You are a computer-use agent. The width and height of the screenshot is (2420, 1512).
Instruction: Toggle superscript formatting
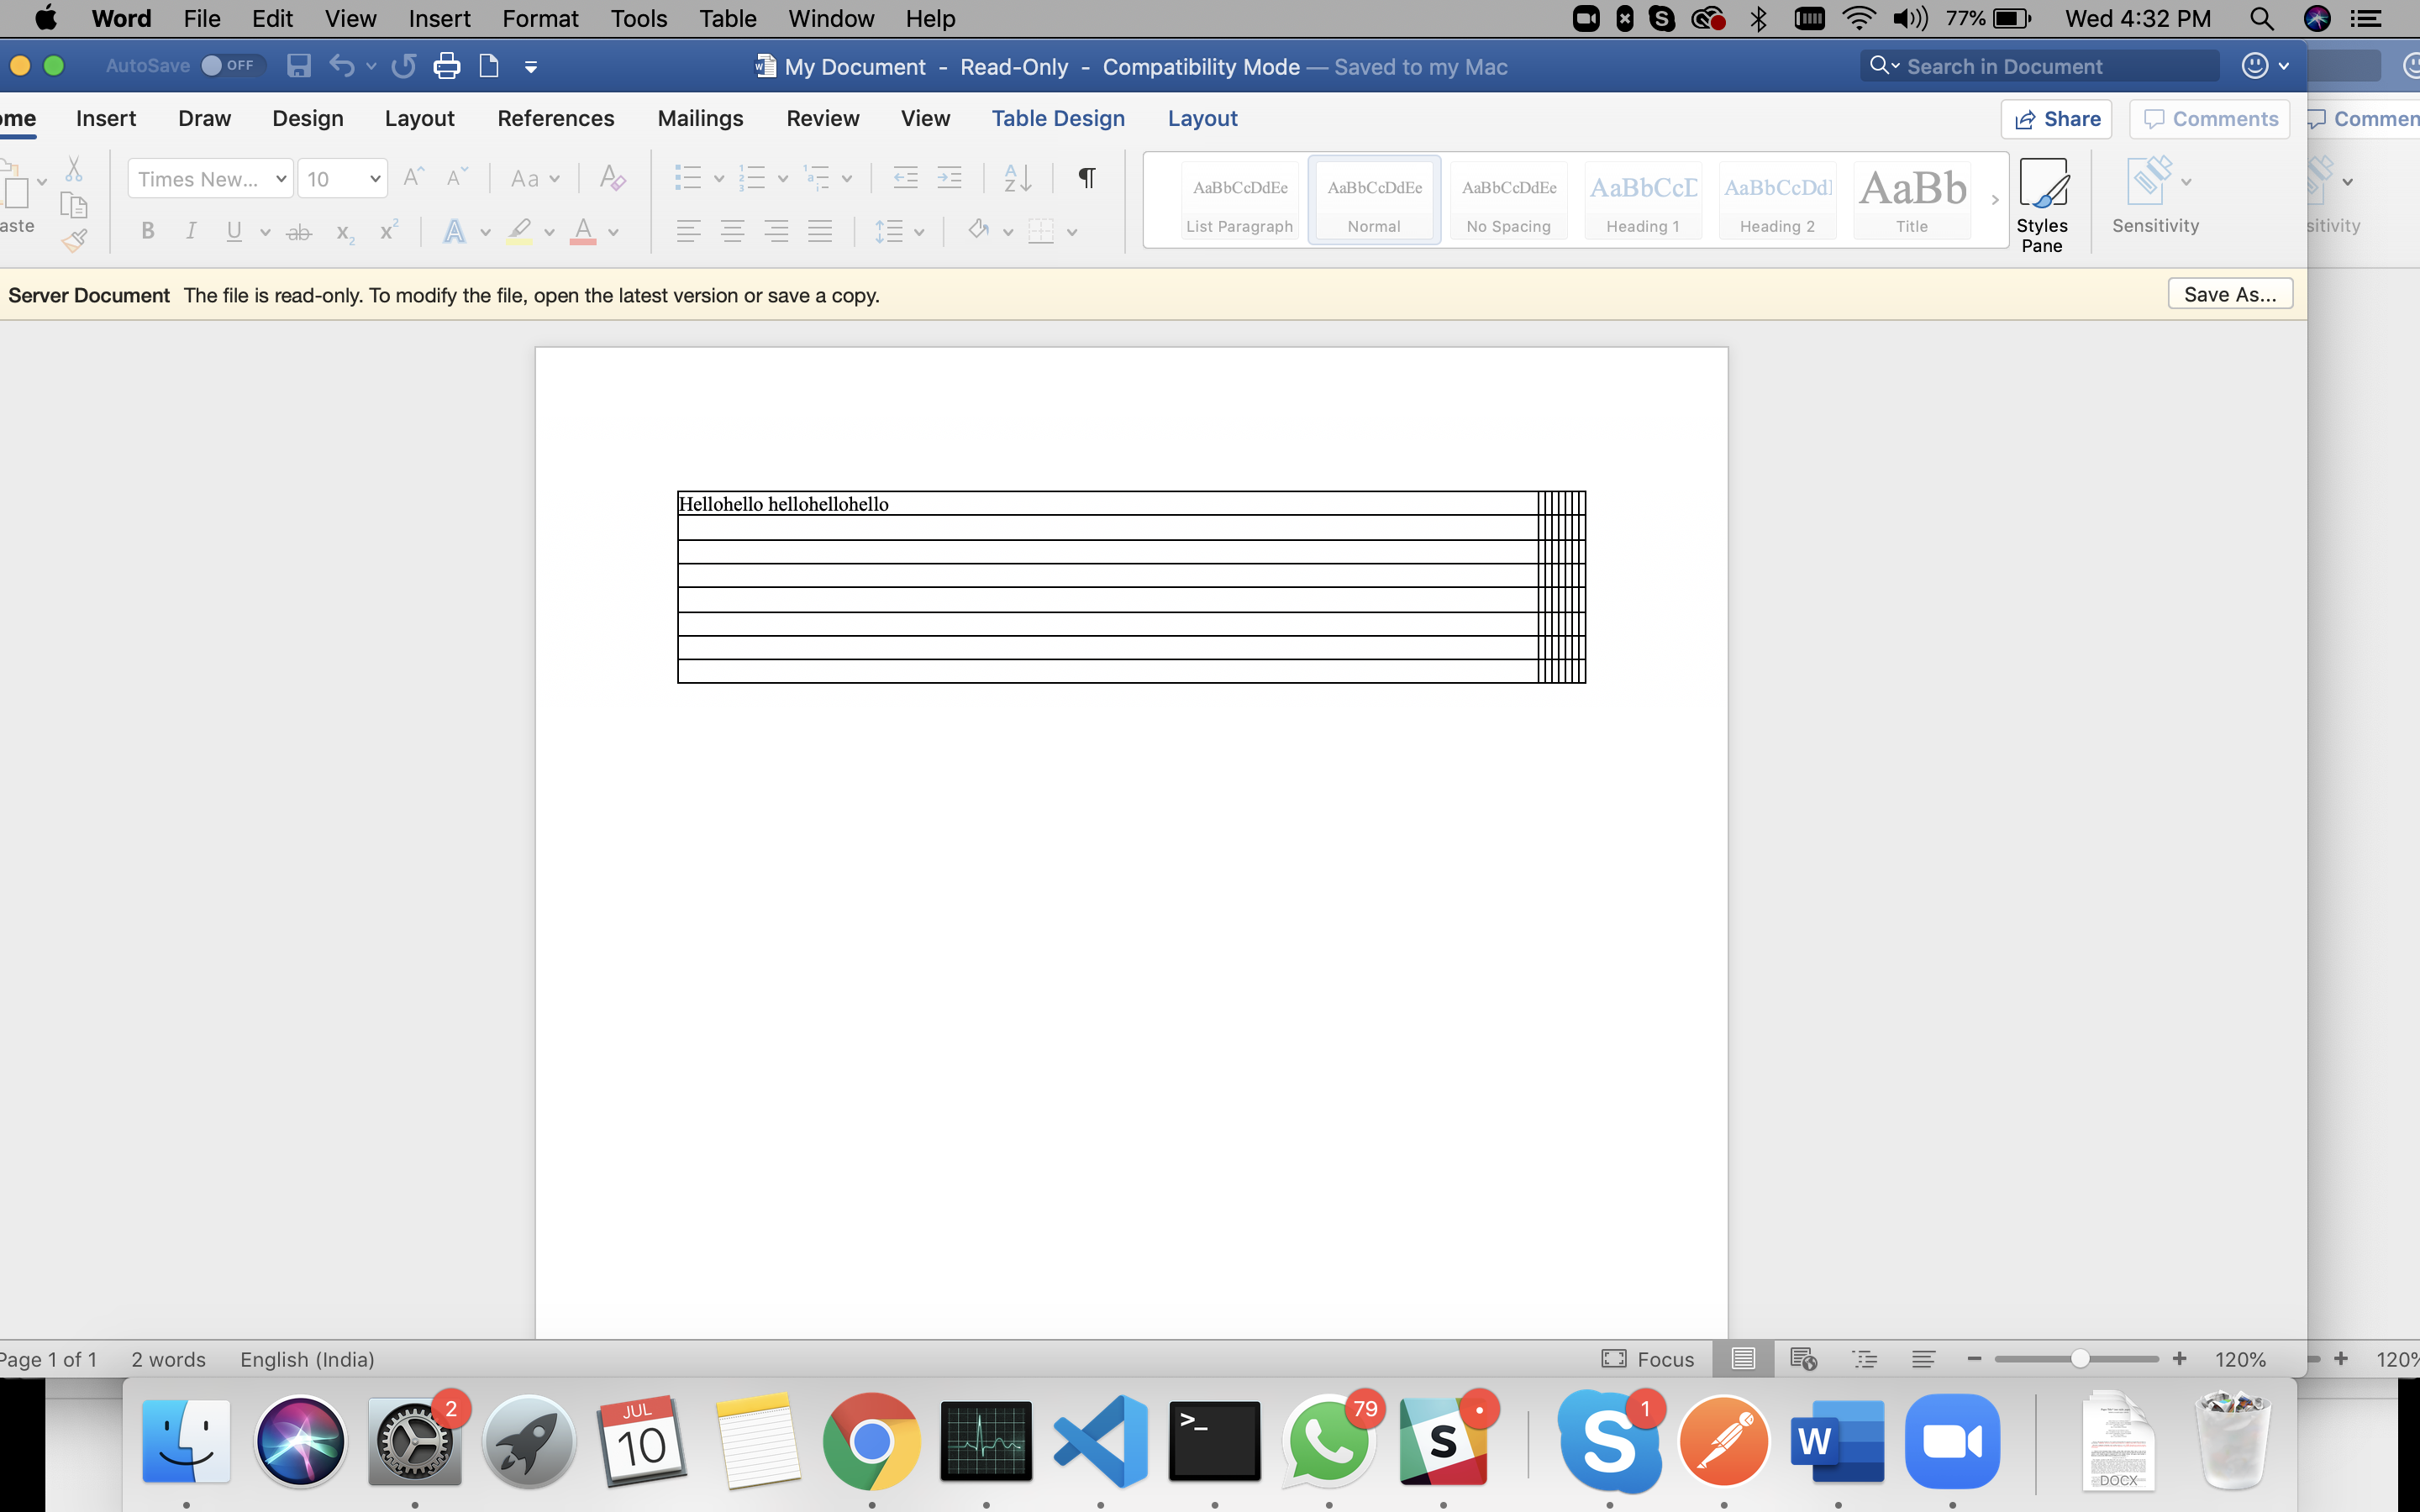(x=389, y=231)
